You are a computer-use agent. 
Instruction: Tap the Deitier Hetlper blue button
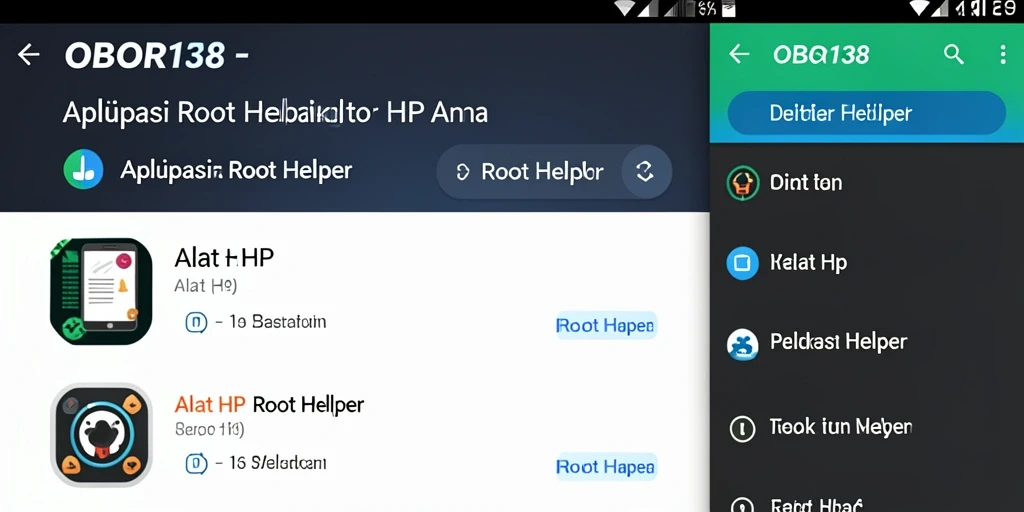pos(866,113)
